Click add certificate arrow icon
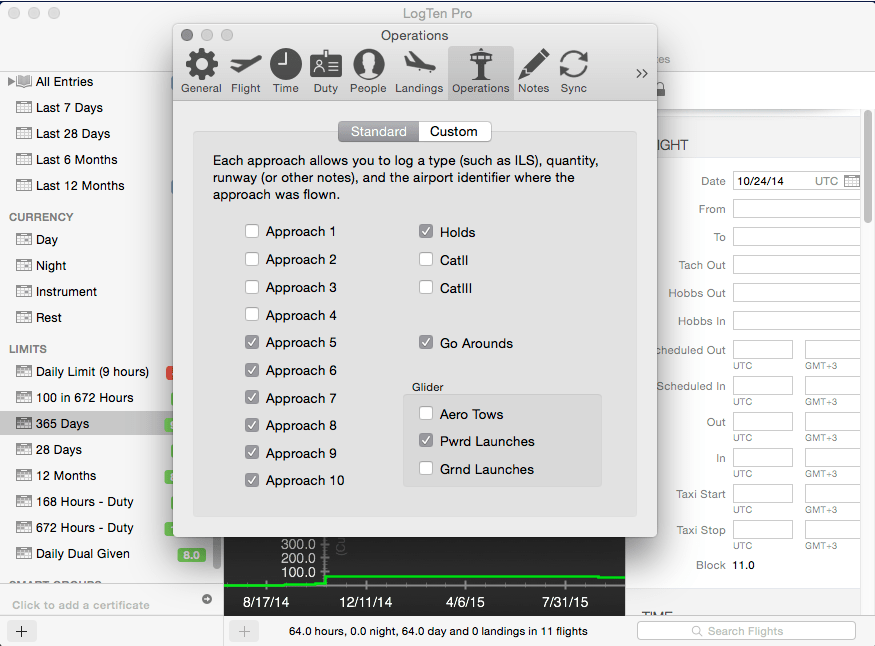The image size is (875, 646). [207, 599]
